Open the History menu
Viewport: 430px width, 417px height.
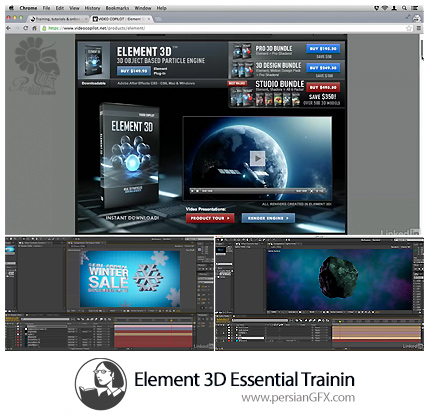[x=92, y=8]
